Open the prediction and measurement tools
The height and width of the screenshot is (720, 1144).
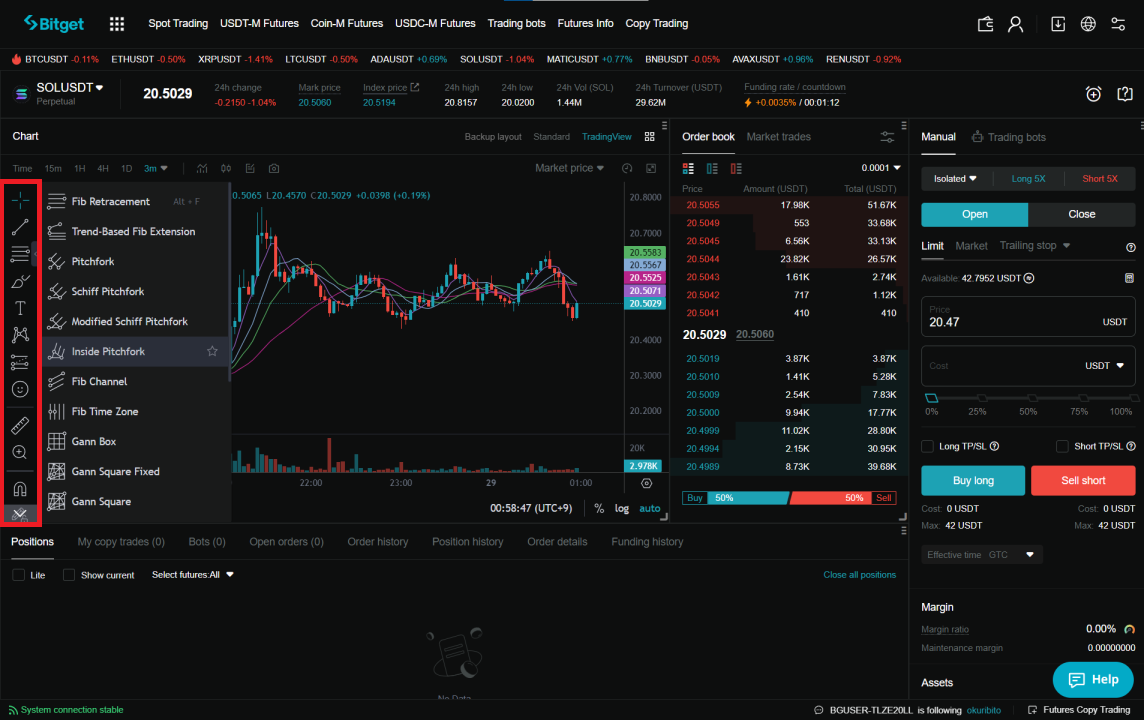(20, 362)
